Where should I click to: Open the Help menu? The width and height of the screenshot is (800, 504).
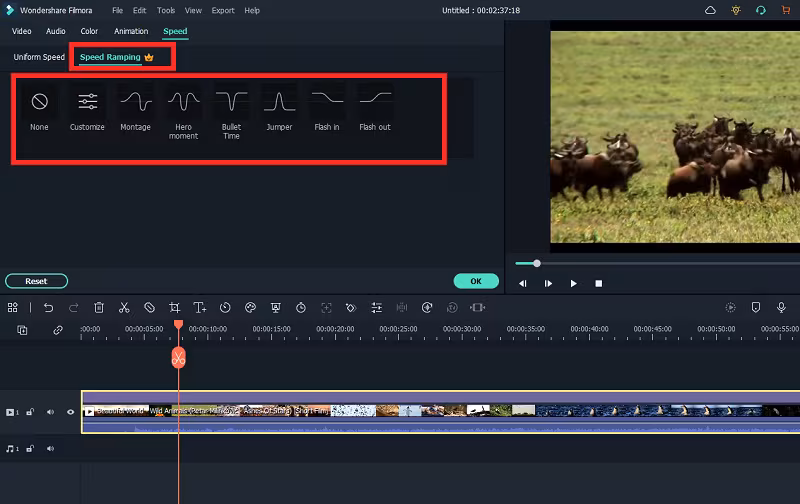(x=252, y=10)
